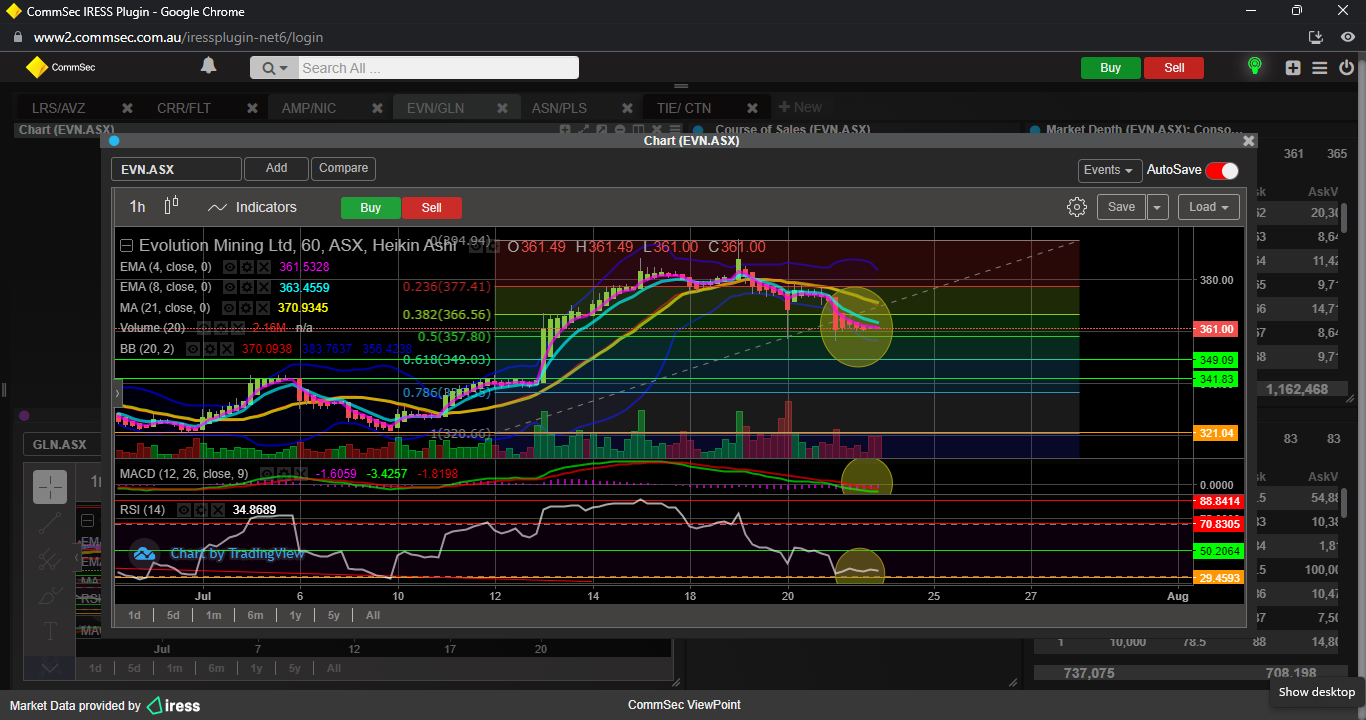Click the TradingView logo icon

144,553
